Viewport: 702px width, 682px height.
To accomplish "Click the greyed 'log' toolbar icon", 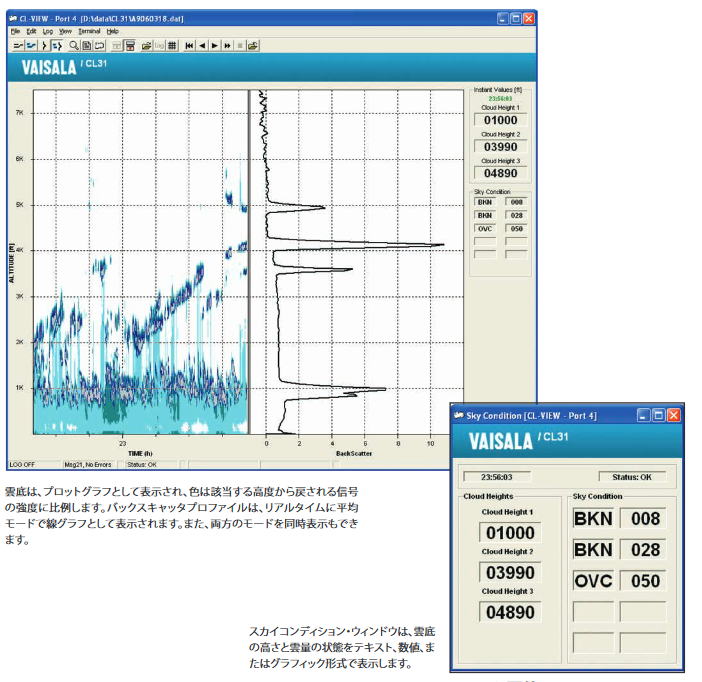I will point(159,46).
